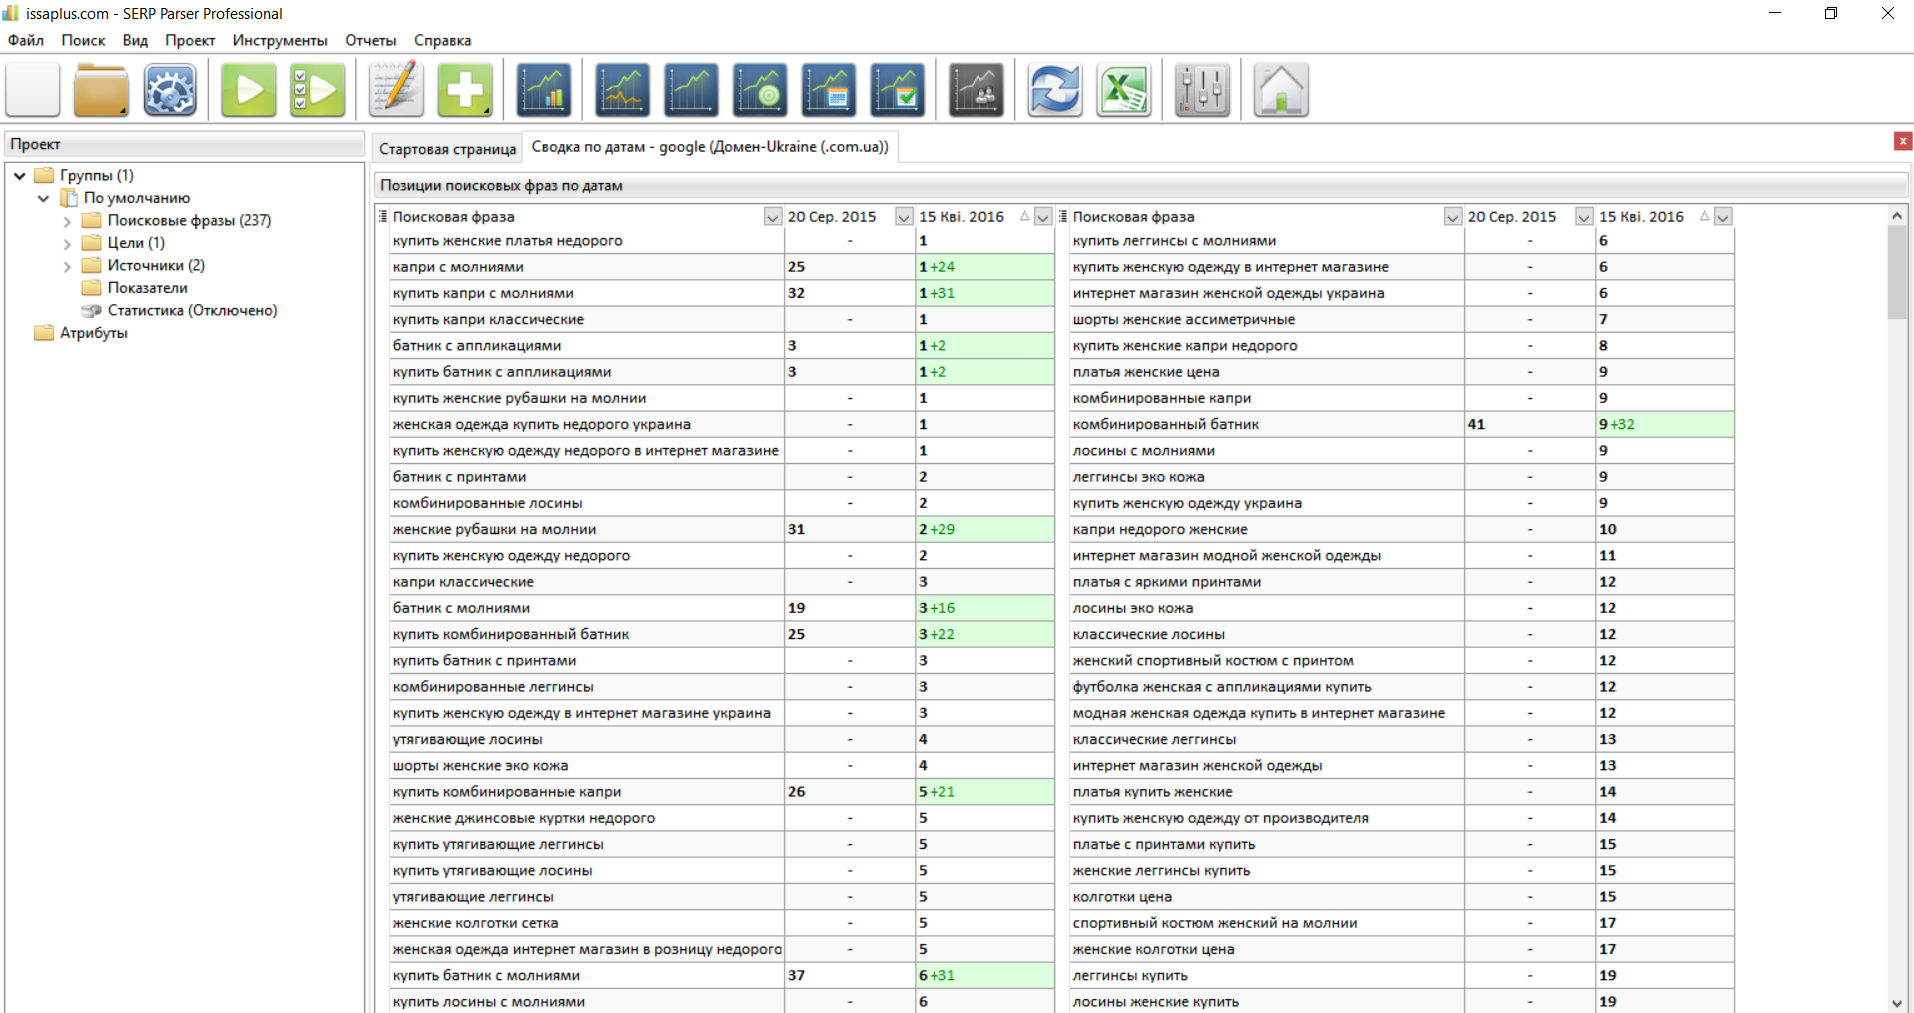Run selected items with checklist play icon
Screen dimensions: 1914x1013
tap(317, 90)
